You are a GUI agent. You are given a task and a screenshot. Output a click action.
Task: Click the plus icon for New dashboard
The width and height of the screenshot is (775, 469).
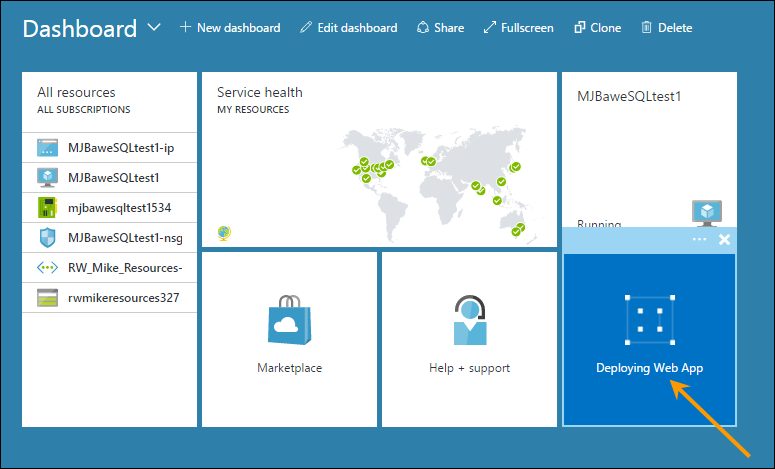pos(185,27)
